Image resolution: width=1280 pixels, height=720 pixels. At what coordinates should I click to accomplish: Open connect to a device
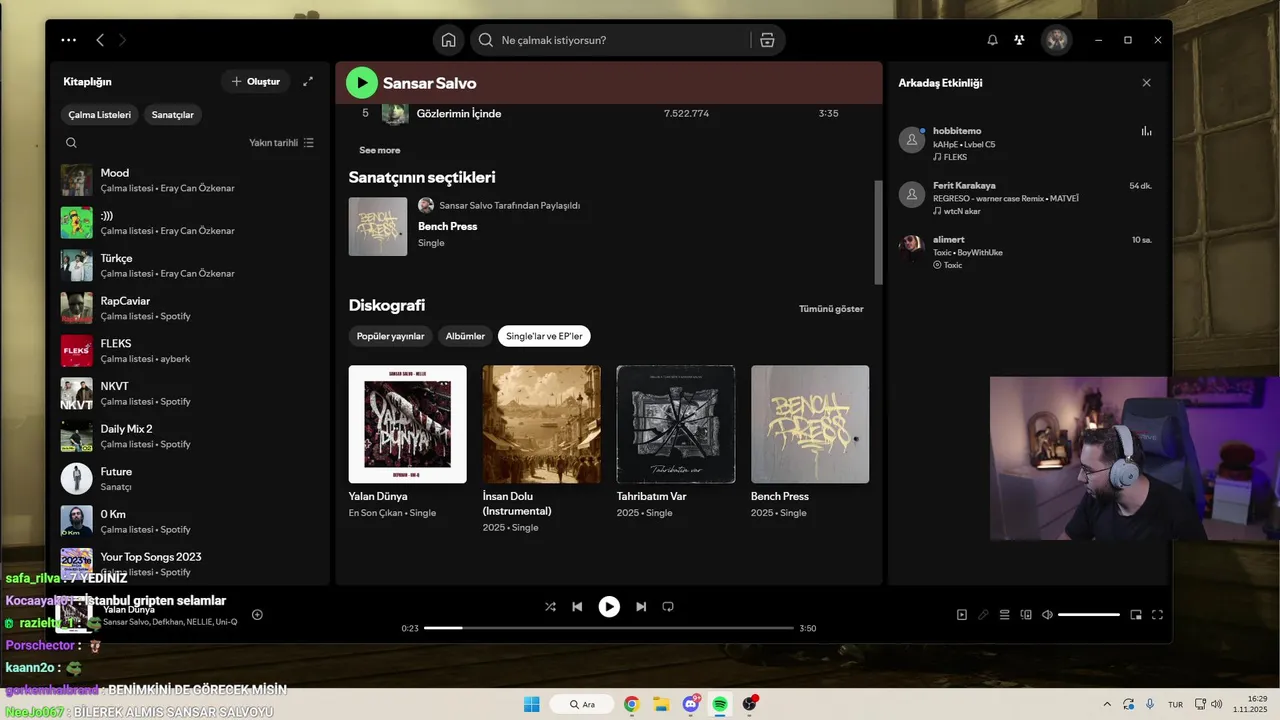tap(1026, 615)
